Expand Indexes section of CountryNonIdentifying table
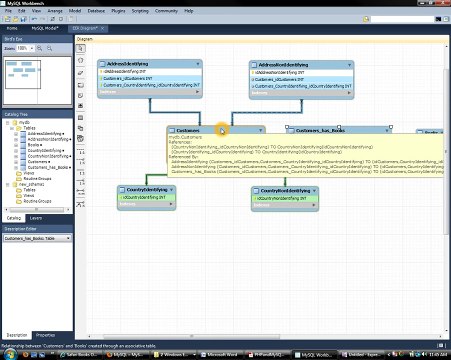The width and height of the screenshot is (451, 360). point(313,205)
